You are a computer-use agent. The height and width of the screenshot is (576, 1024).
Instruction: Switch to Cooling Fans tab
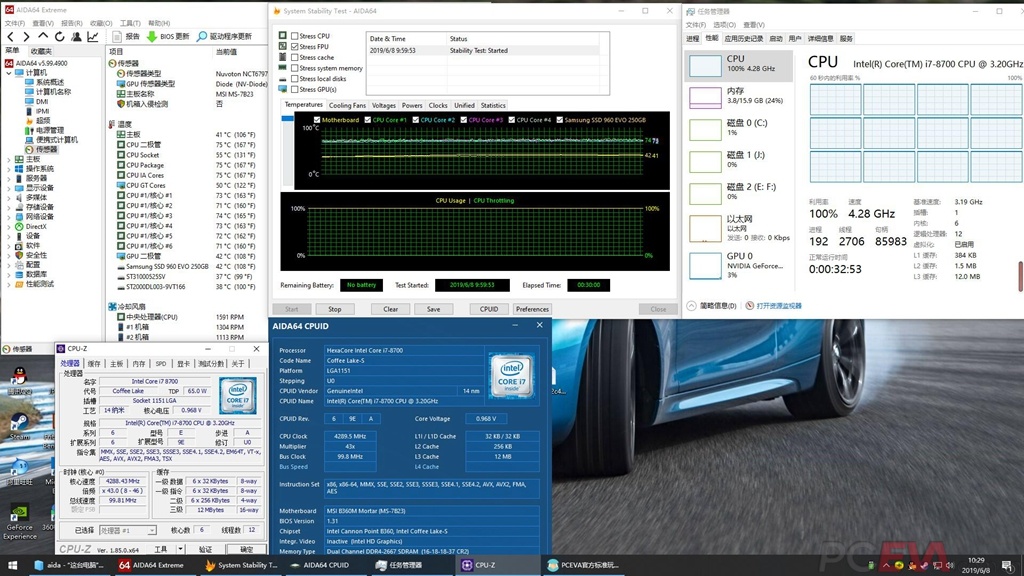pyautogui.click(x=347, y=105)
